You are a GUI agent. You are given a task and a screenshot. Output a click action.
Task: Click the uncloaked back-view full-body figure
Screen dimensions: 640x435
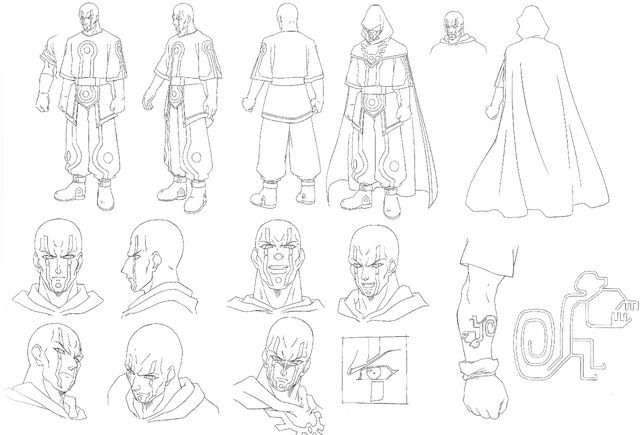click(284, 106)
